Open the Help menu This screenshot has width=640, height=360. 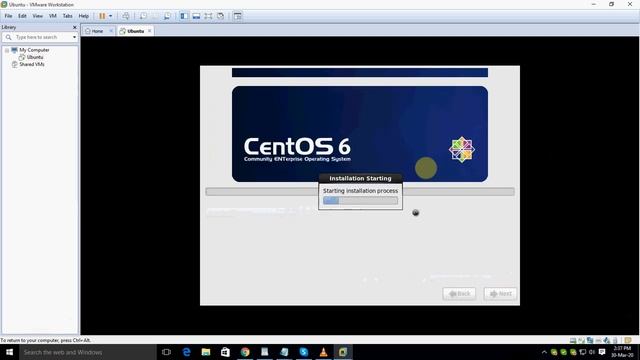84,16
